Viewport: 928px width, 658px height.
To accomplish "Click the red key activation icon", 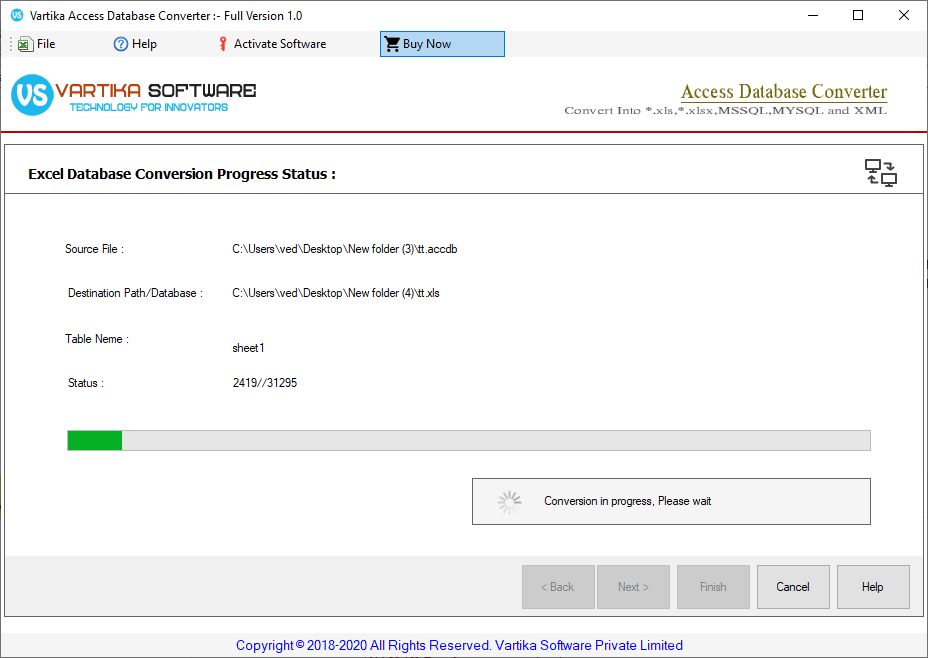I will (x=223, y=44).
